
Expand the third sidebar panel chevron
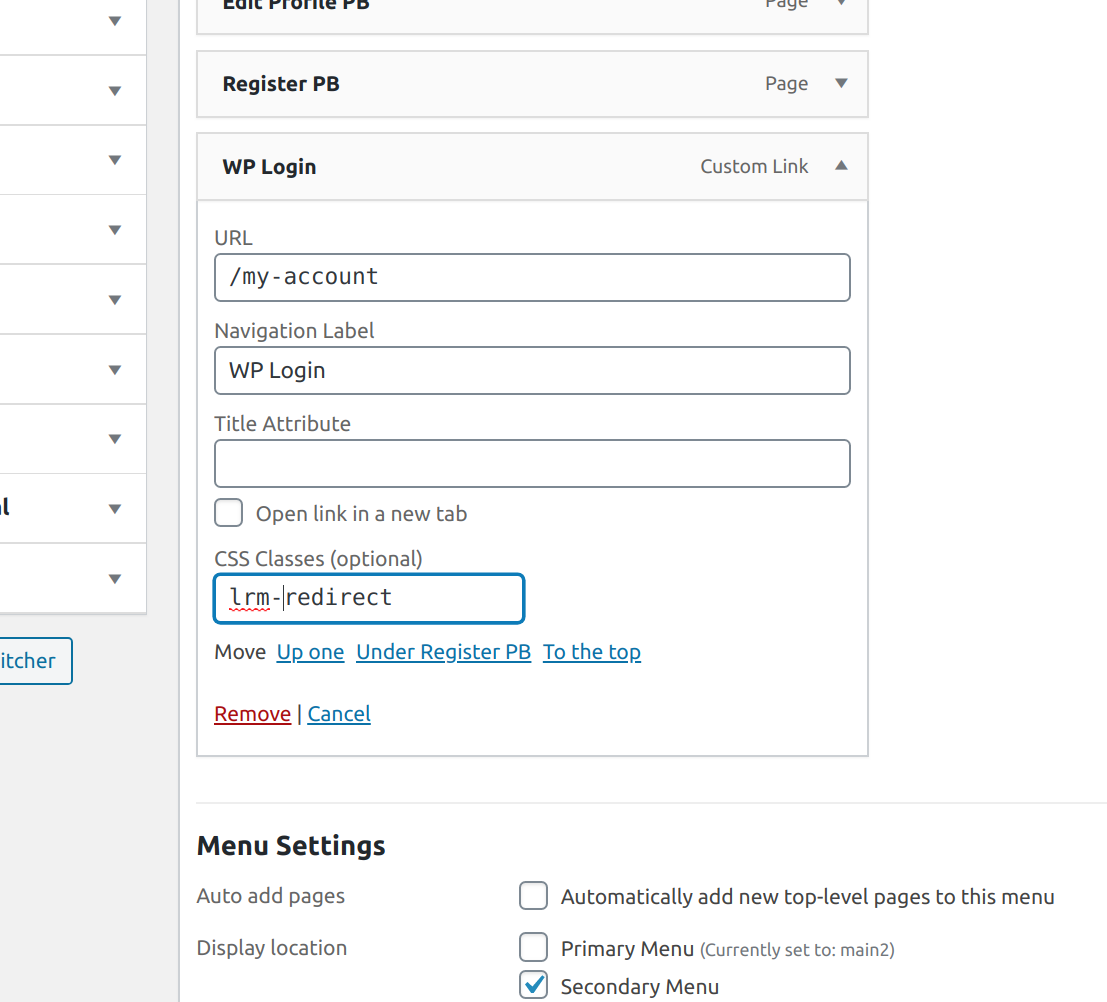[114, 160]
